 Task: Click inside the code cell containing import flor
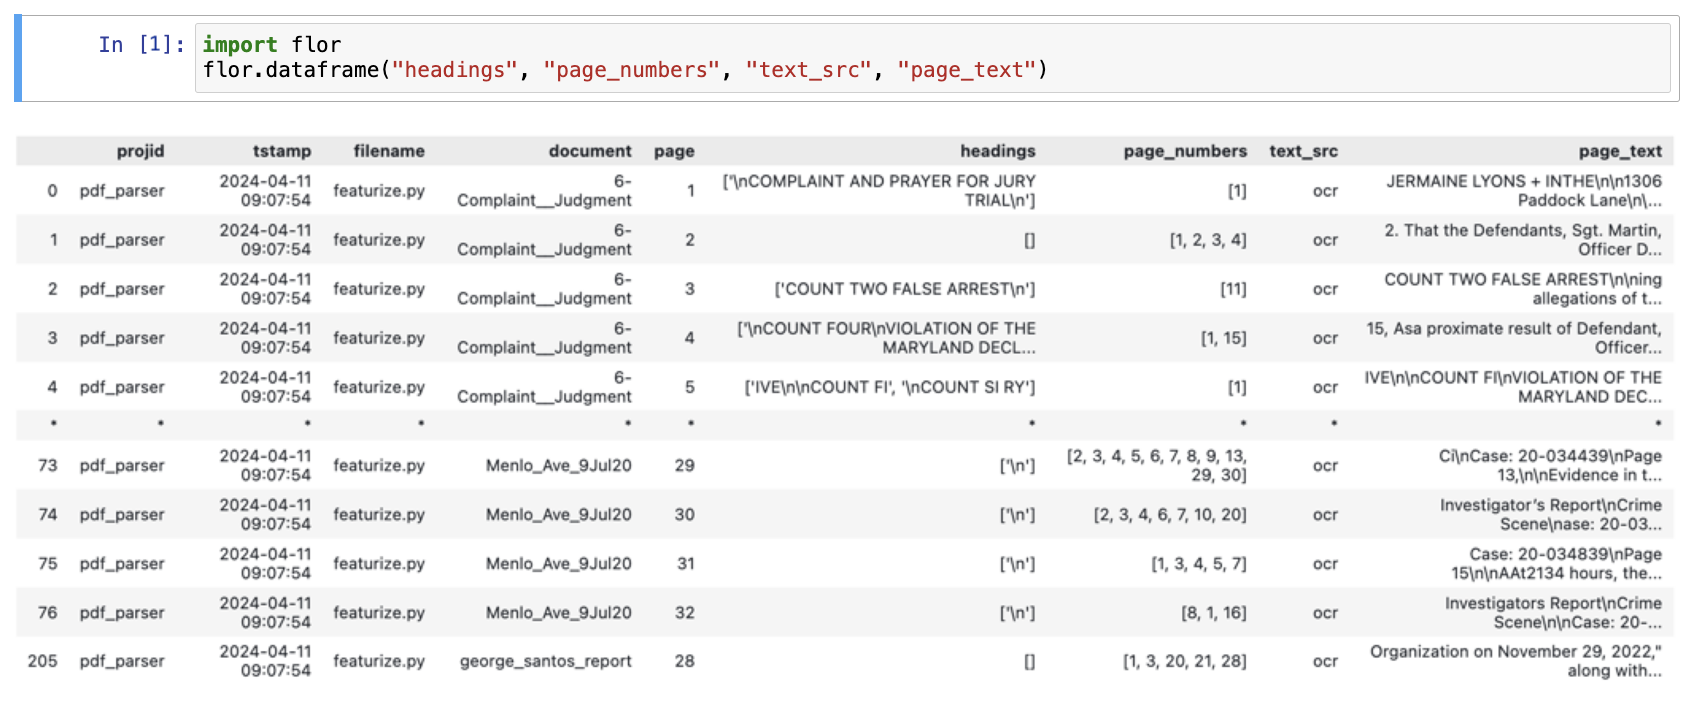click(930, 58)
